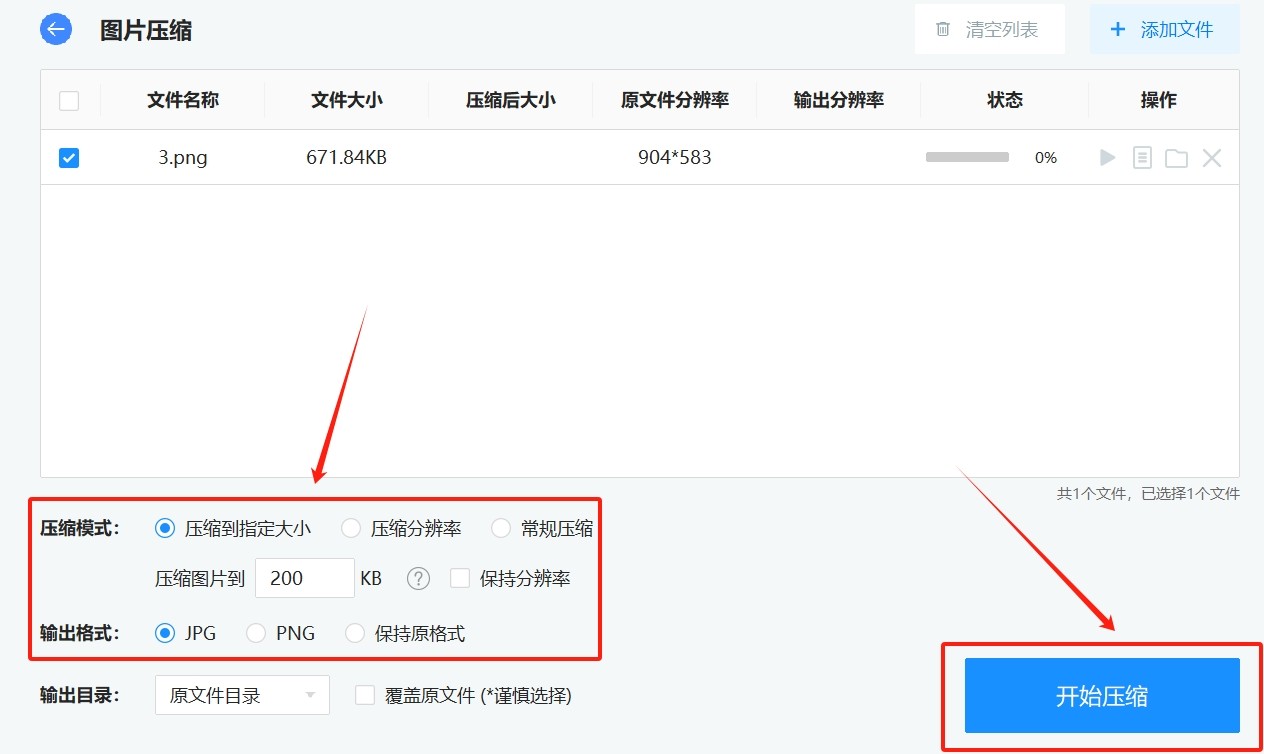Toggle the select-all checkbox in table header
Screen dimensions: 1264x754
point(69,100)
